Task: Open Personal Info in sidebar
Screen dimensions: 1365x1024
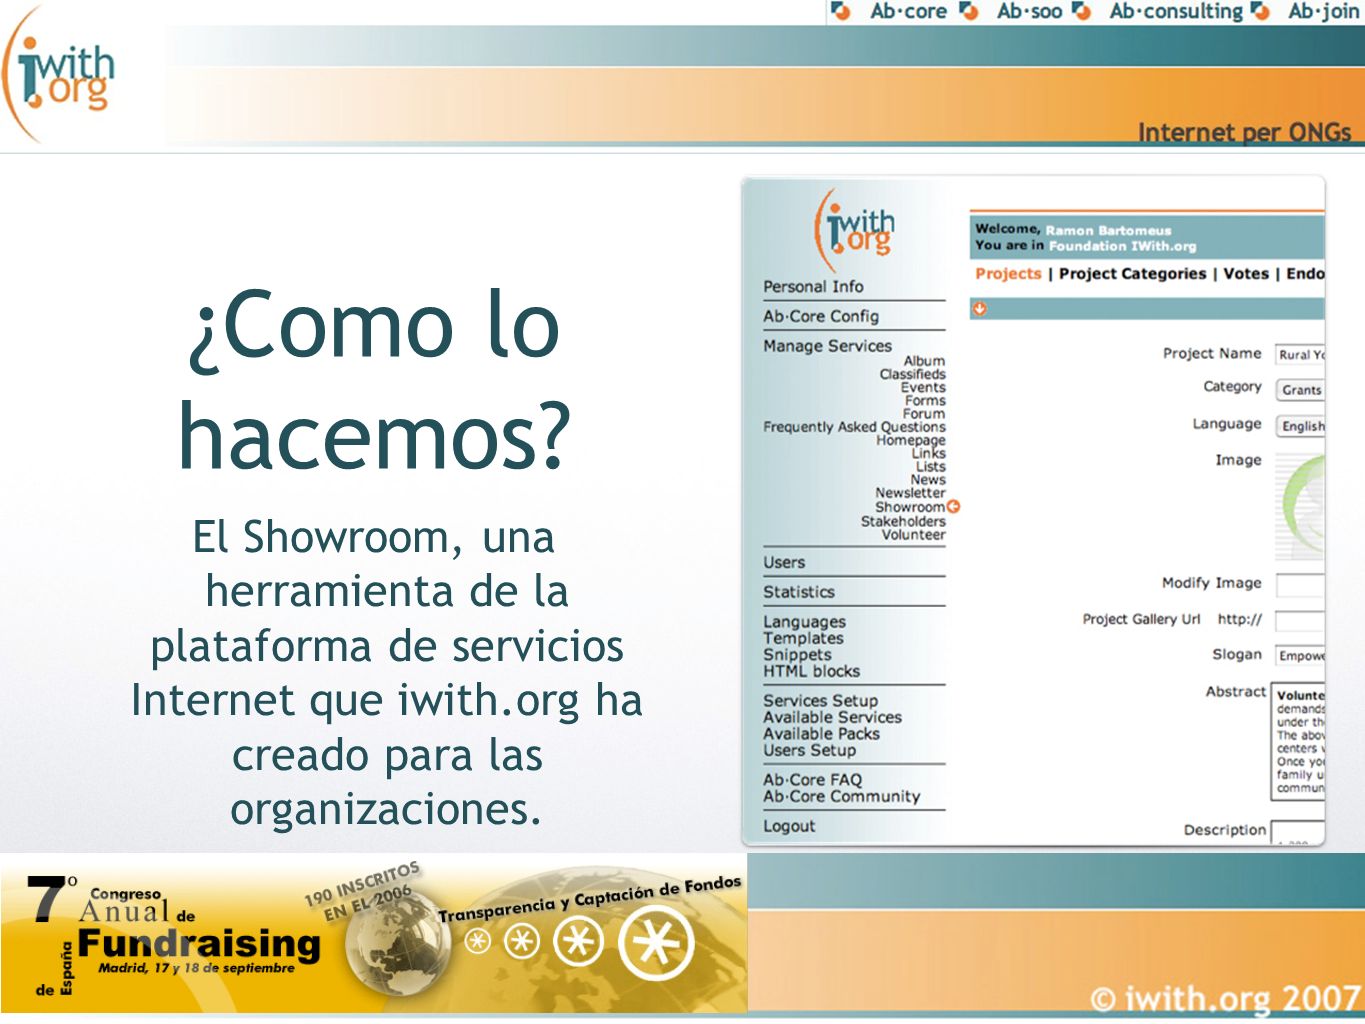Action: (x=813, y=286)
